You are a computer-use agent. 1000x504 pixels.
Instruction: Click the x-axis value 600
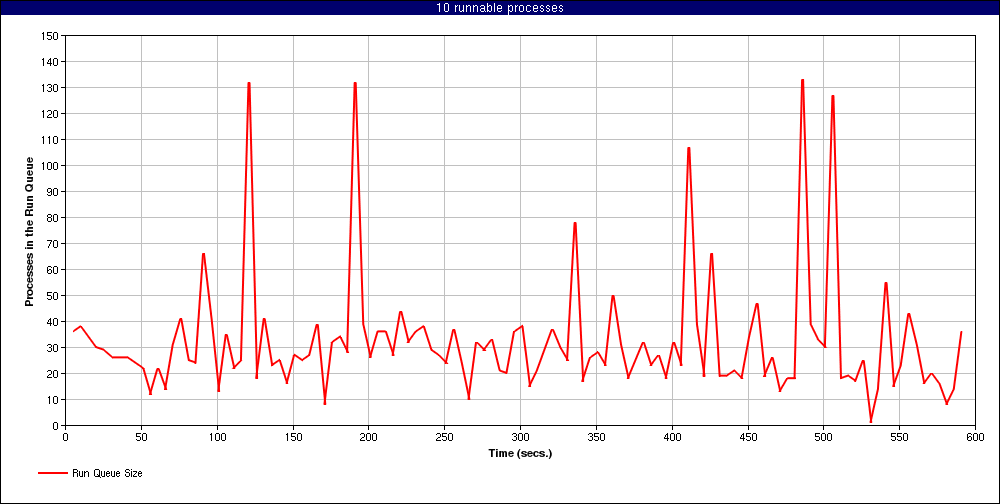pyautogui.click(x=975, y=438)
